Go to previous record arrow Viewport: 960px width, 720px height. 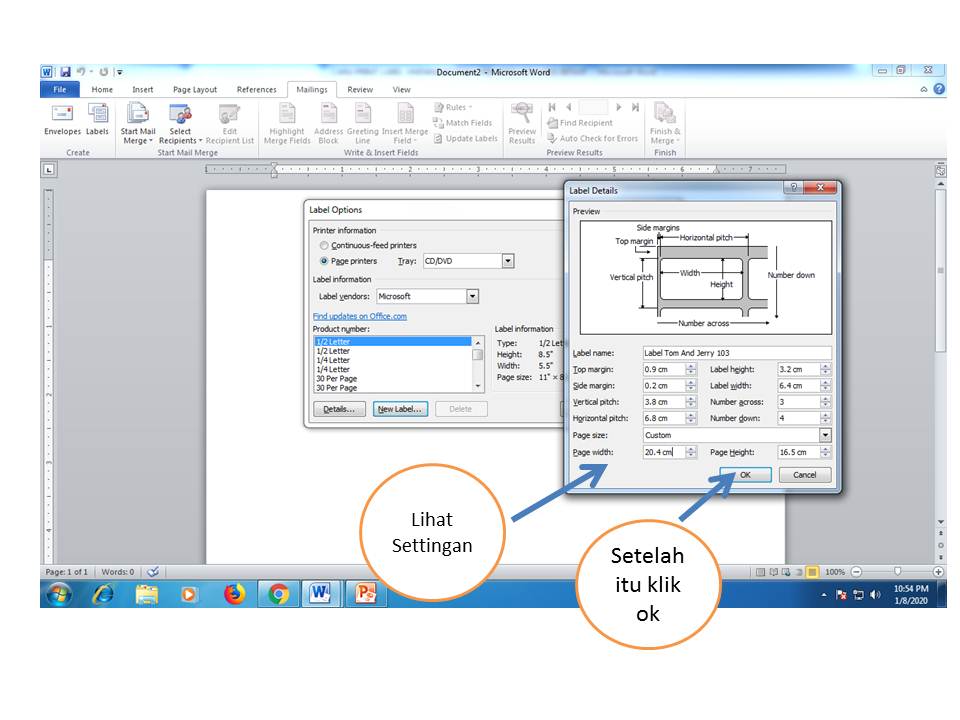pos(569,107)
